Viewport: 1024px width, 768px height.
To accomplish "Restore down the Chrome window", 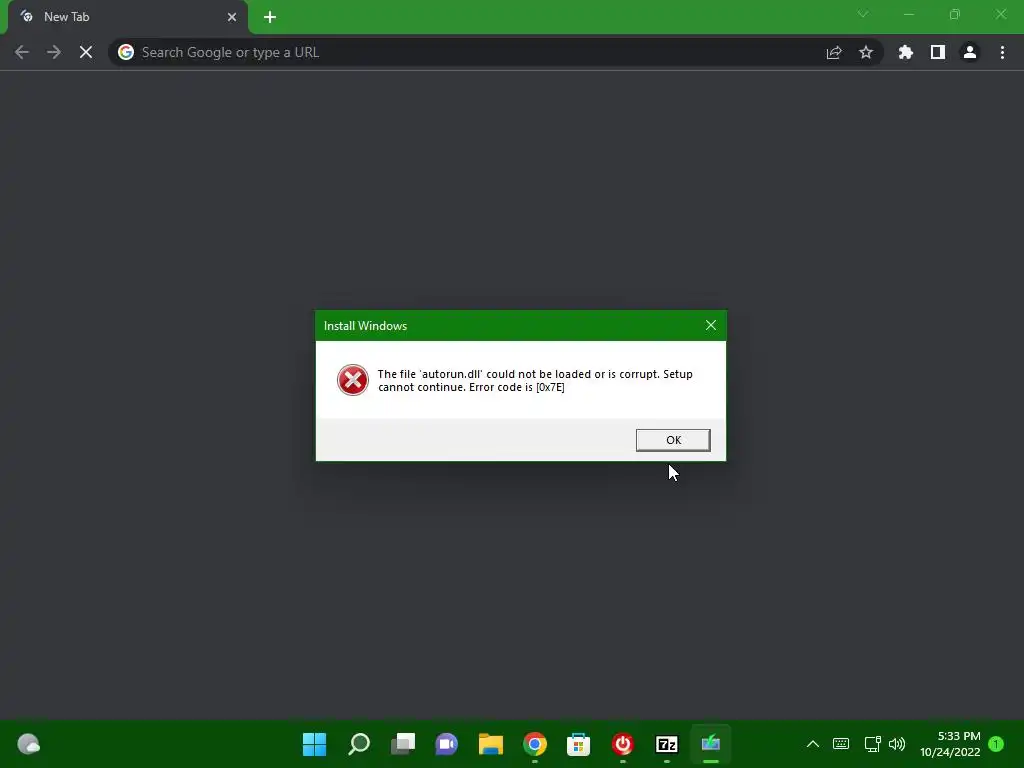I will click(955, 14).
